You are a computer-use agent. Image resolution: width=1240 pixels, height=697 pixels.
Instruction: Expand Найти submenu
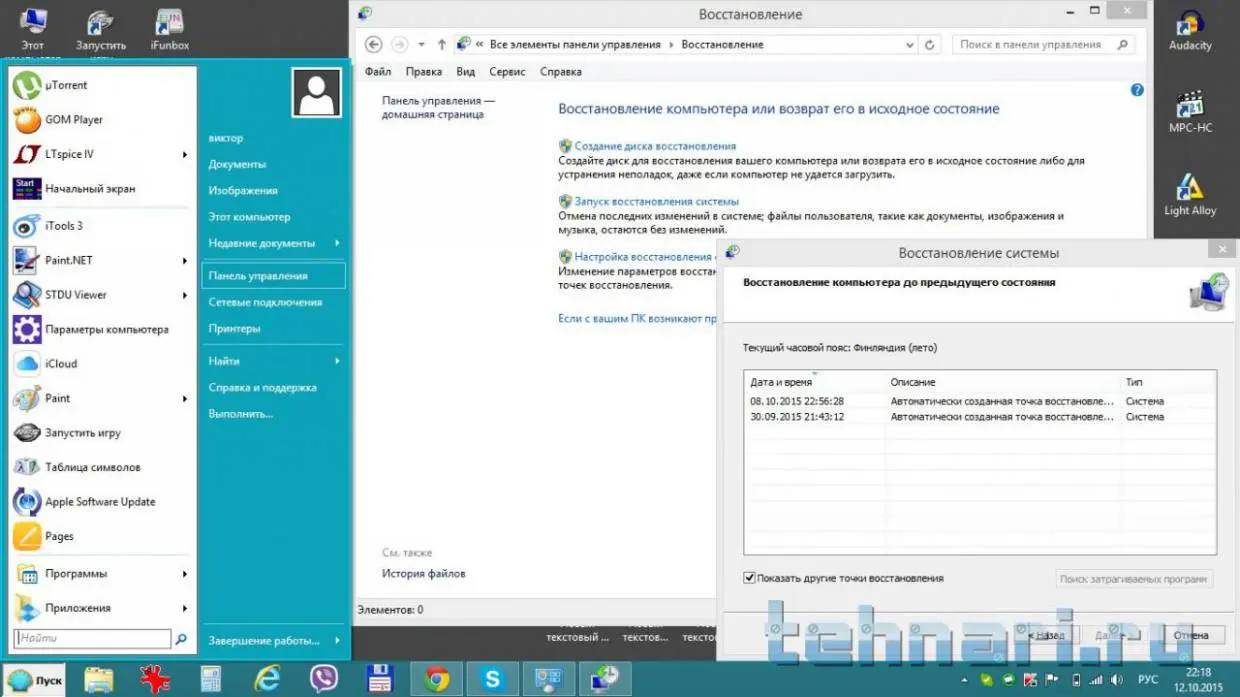274,361
